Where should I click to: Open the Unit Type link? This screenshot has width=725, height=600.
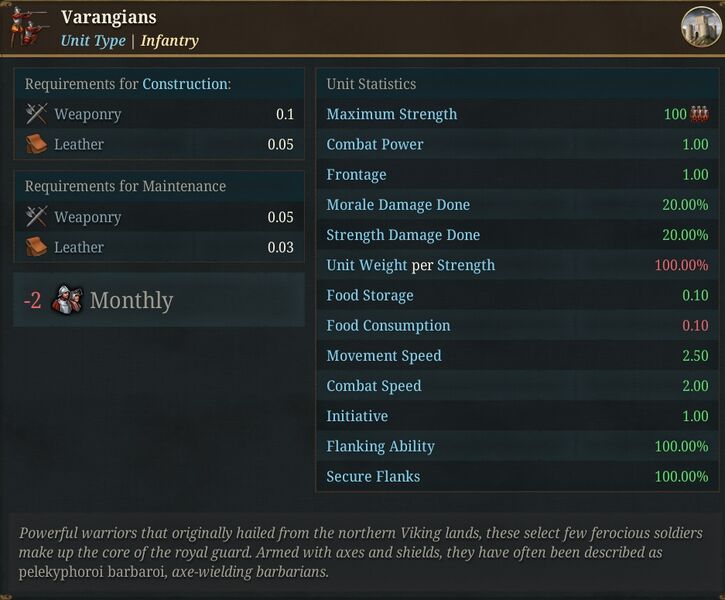click(x=93, y=41)
